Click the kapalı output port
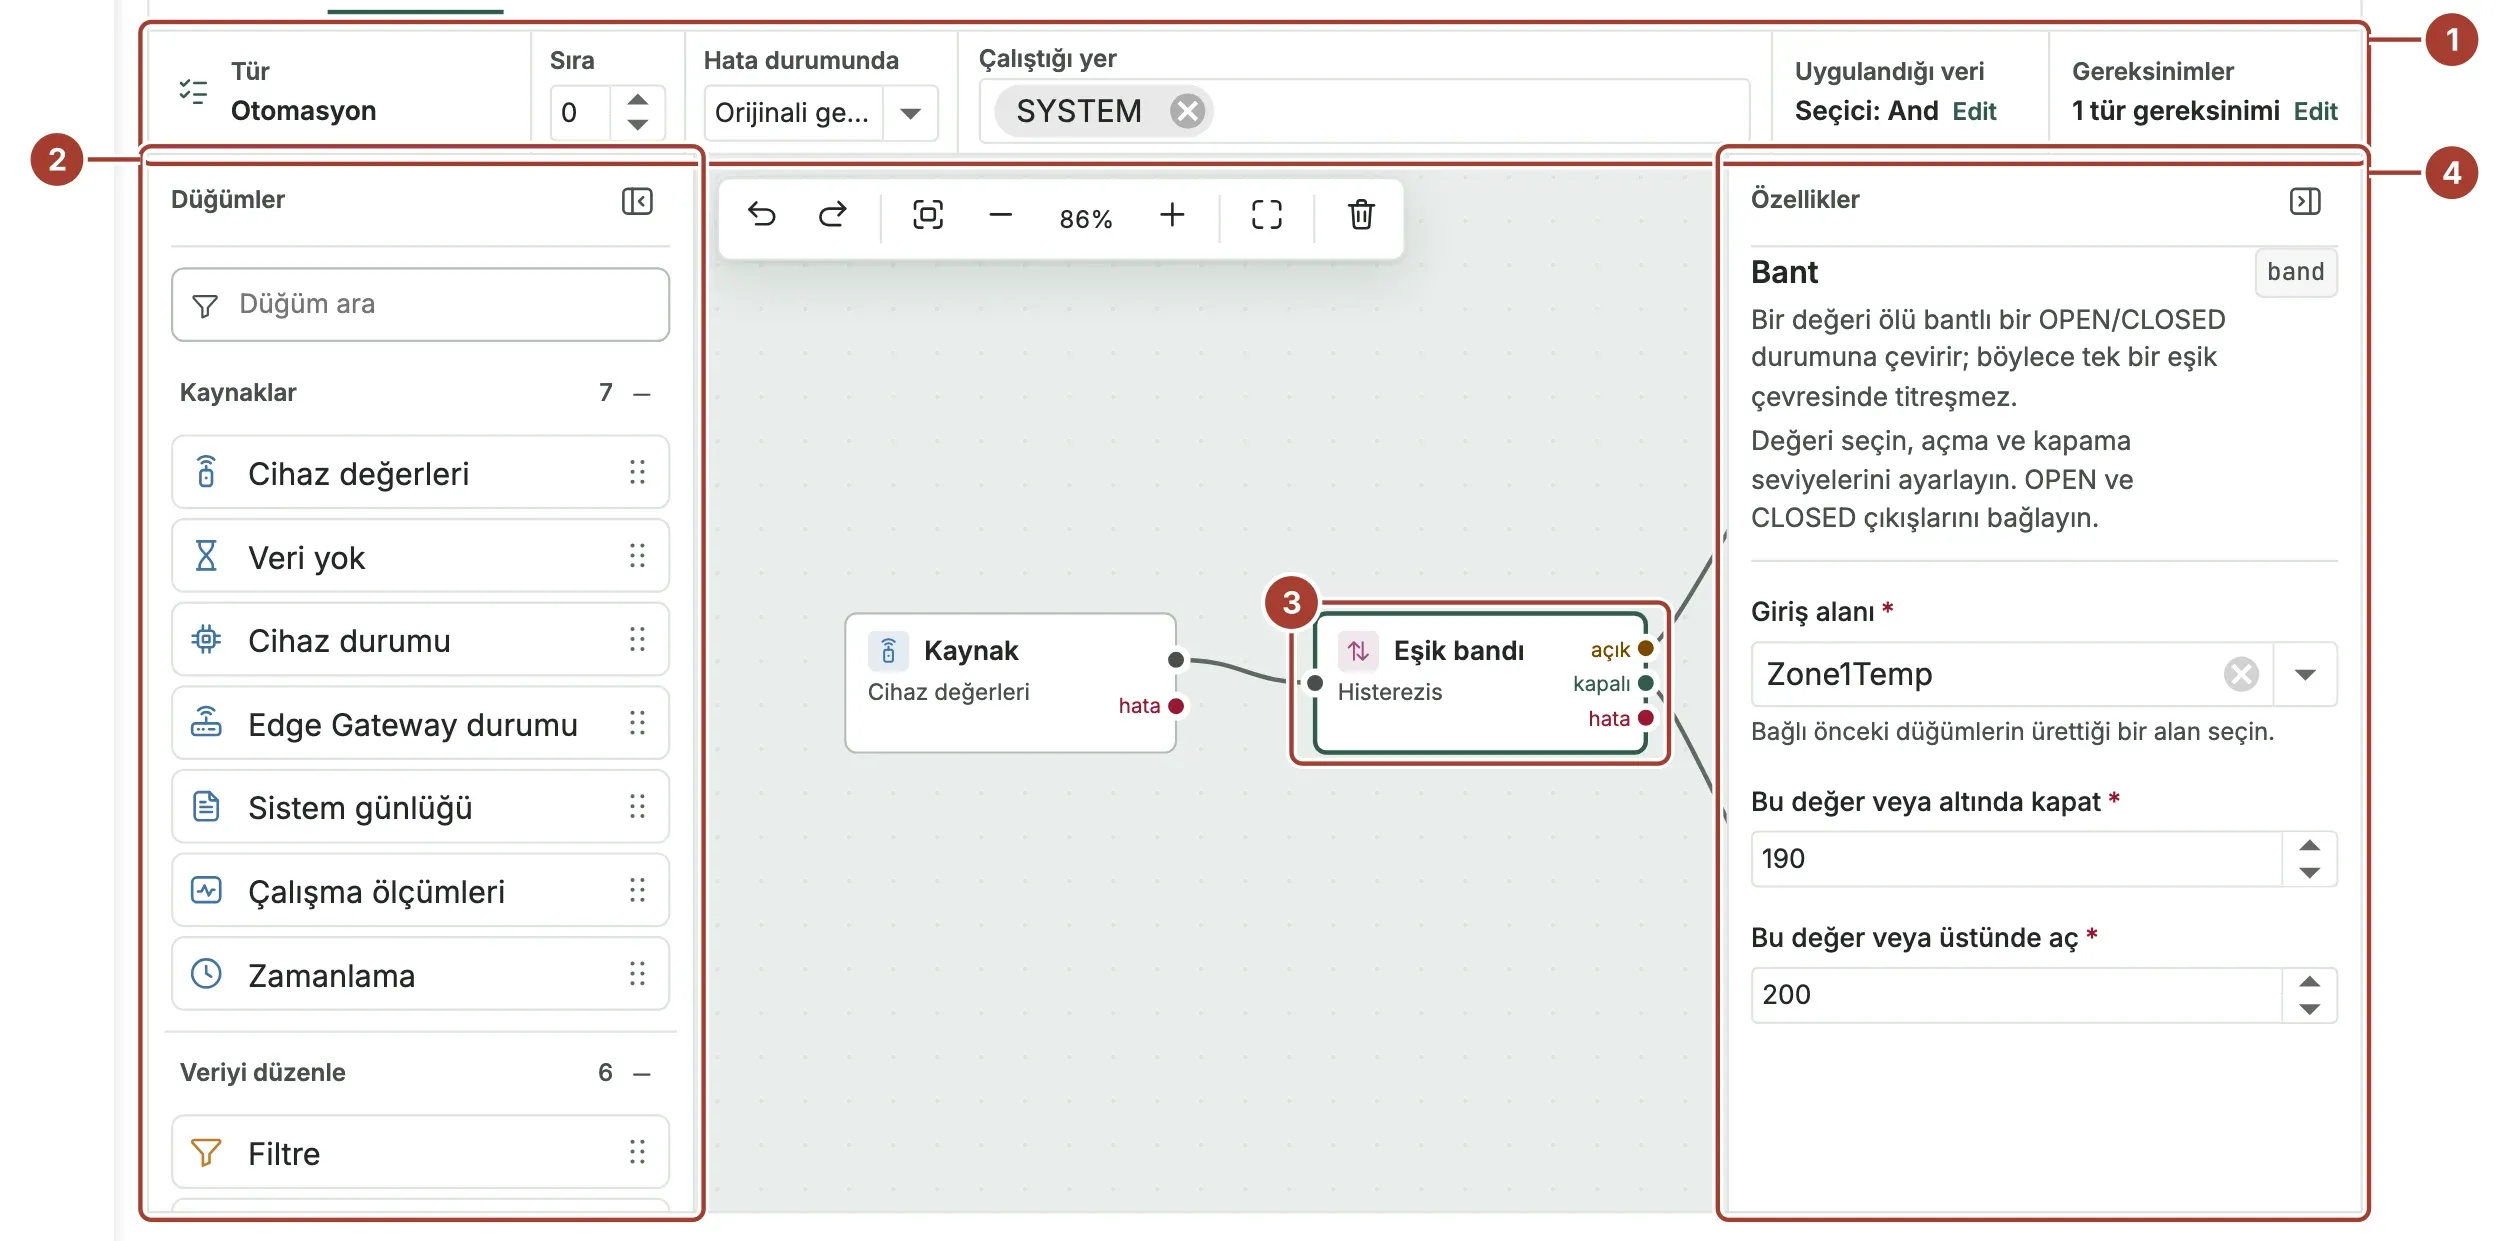2509x1241 pixels. [1645, 684]
